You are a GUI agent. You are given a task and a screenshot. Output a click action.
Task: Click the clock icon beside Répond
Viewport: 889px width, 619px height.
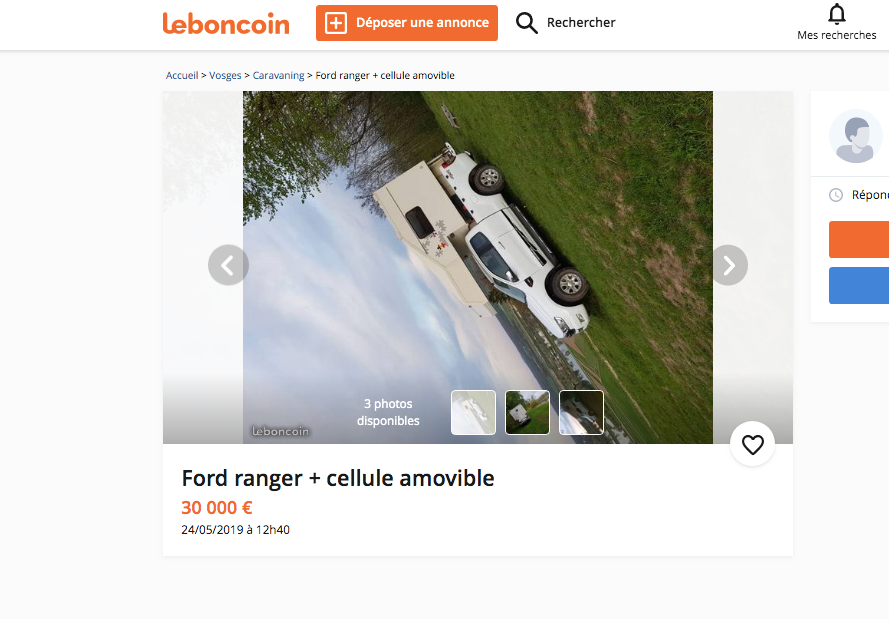tap(836, 195)
